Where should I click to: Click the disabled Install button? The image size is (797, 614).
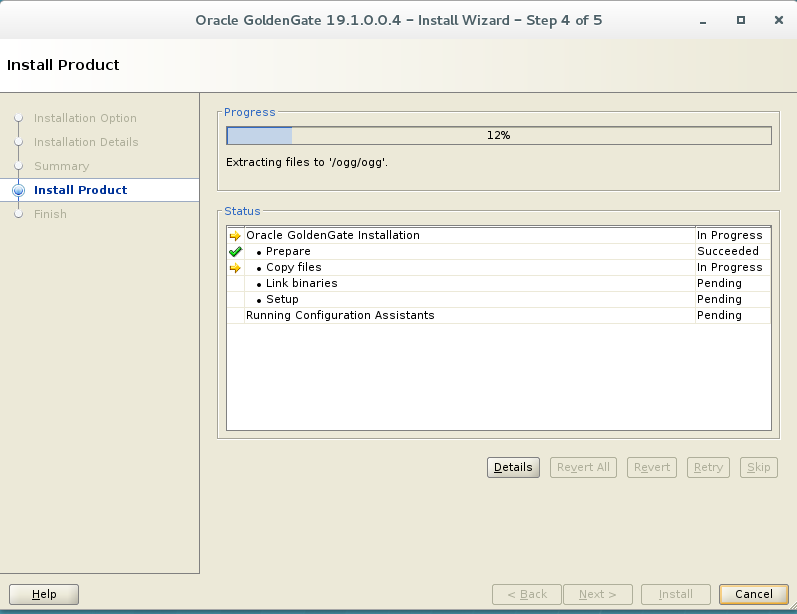pyautogui.click(x=676, y=594)
